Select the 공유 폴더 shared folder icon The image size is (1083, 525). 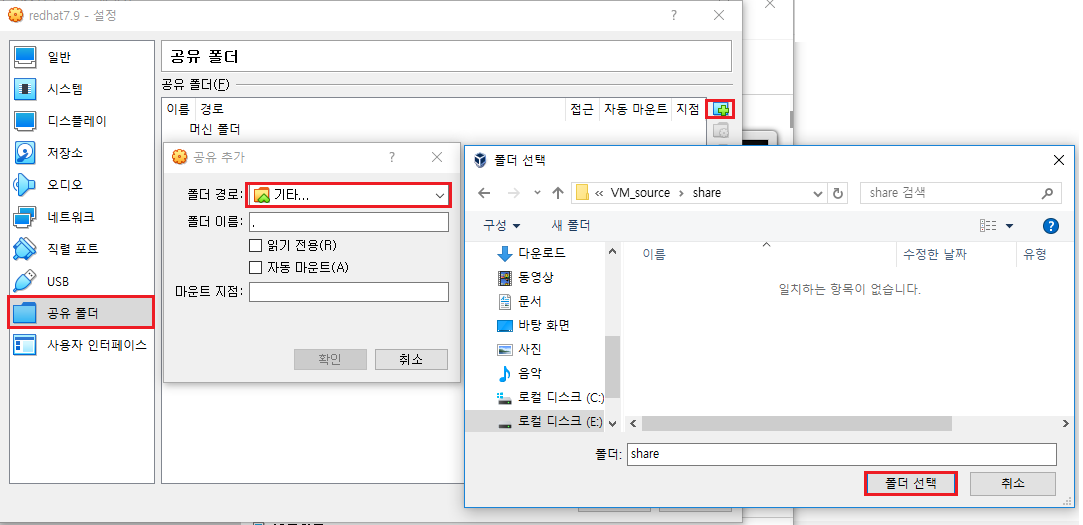(x=25, y=313)
